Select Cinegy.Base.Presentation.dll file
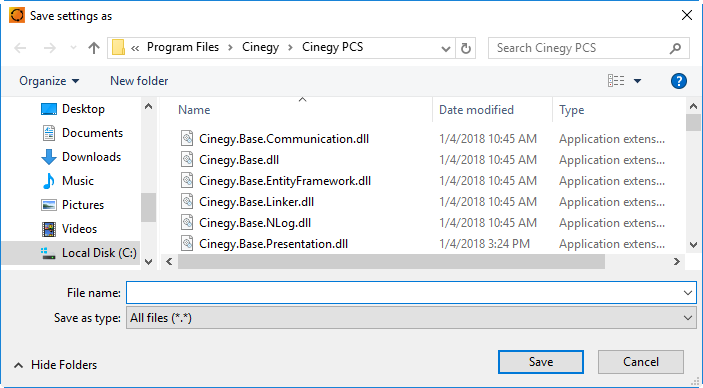The height and width of the screenshot is (388, 703). 273,244
